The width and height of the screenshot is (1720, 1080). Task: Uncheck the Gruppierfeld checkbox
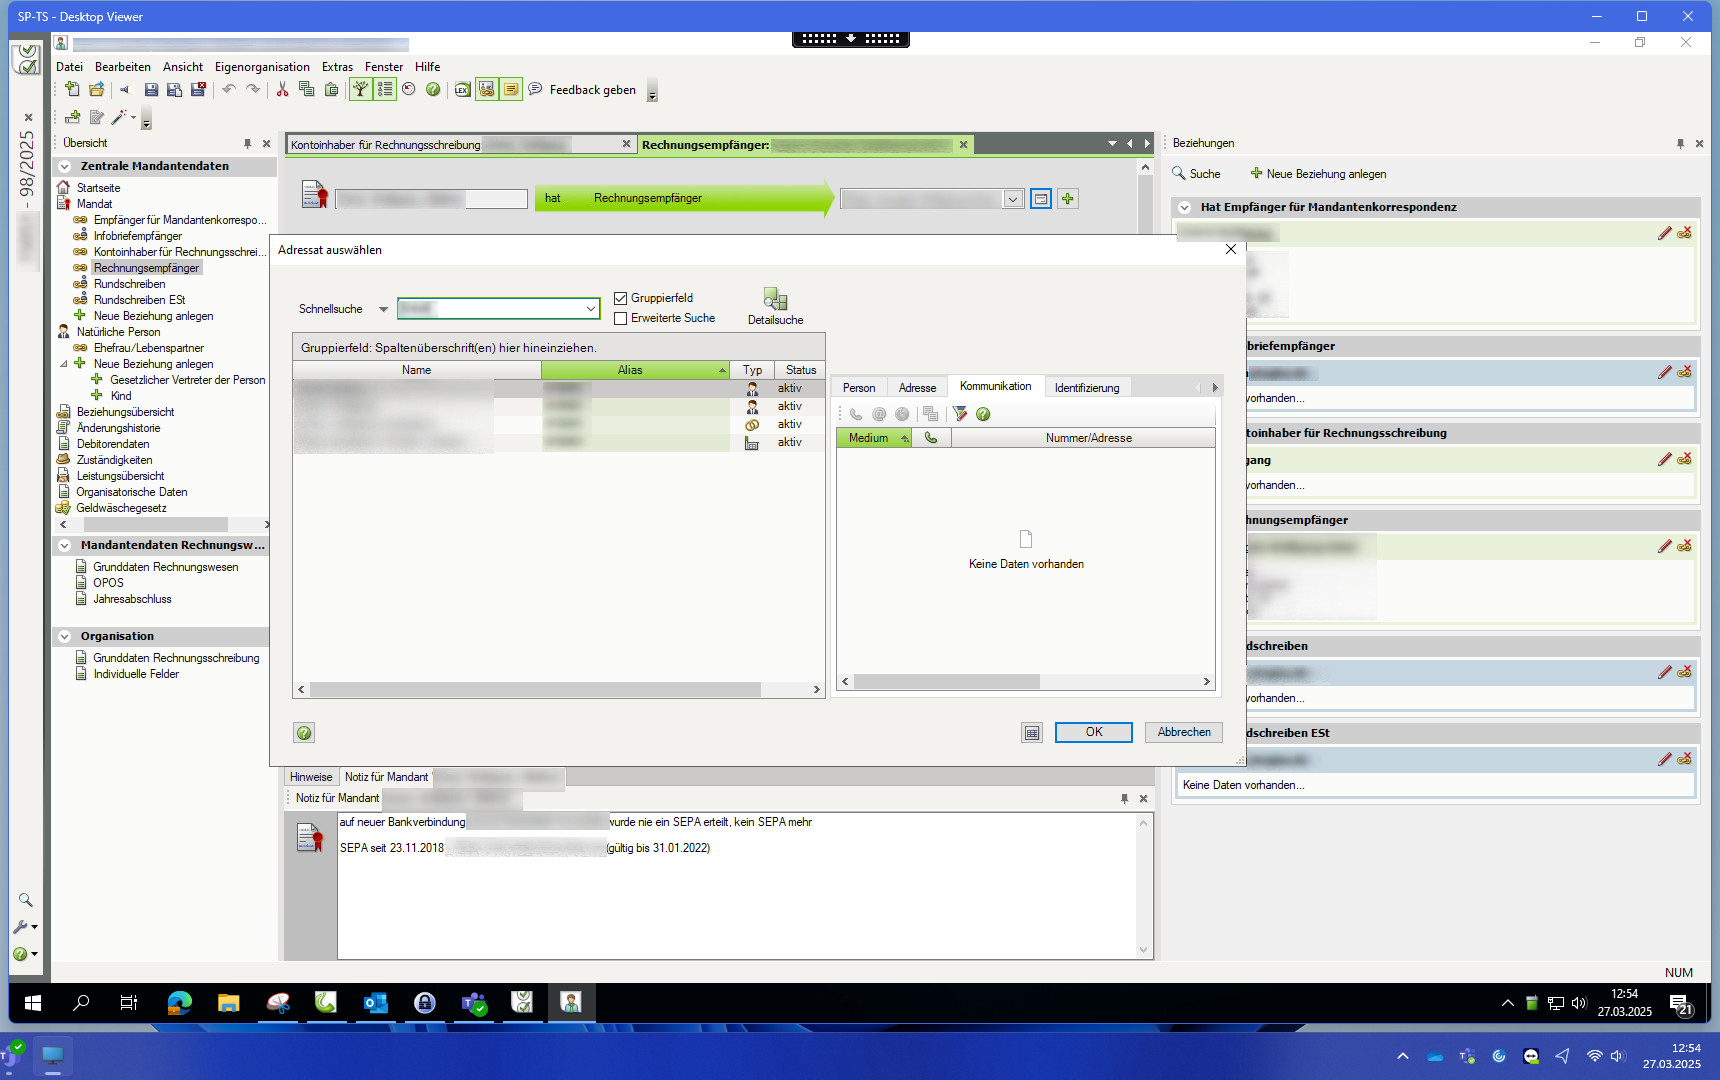[621, 298]
